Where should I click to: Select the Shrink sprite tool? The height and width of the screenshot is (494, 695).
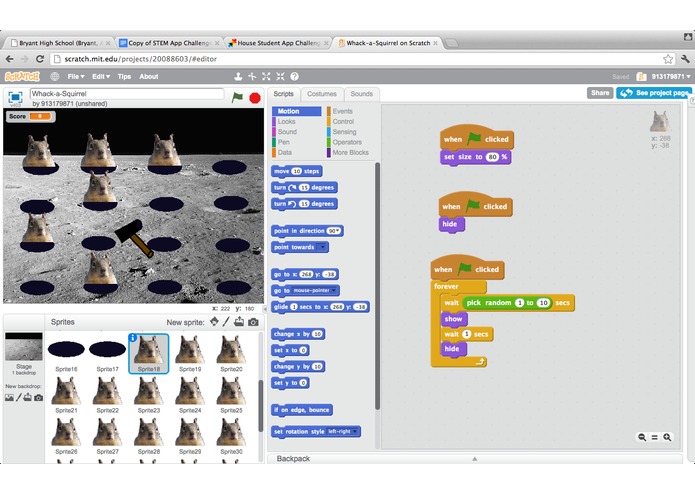click(280, 77)
